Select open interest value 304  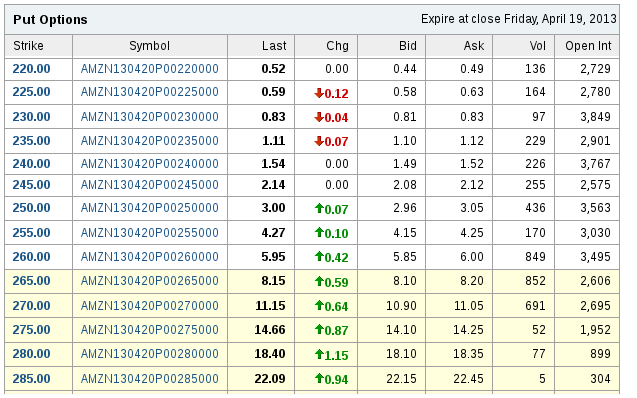tap(600, 379)
